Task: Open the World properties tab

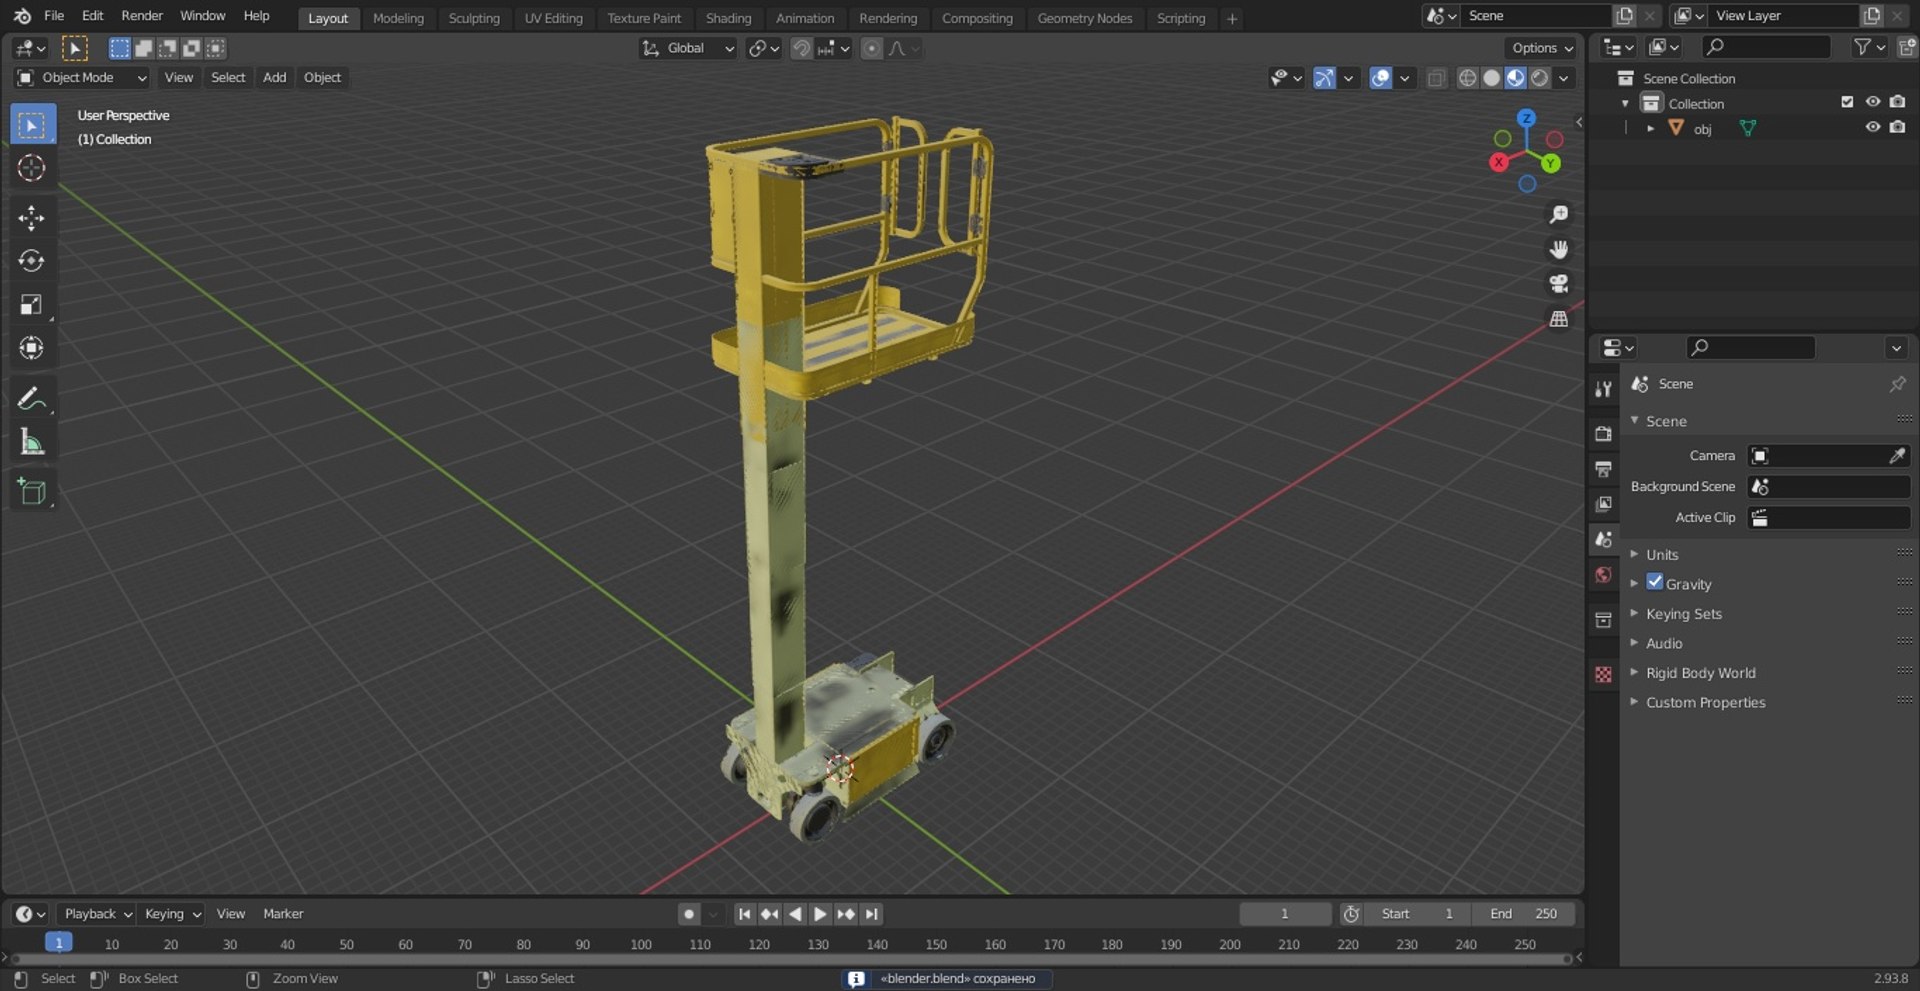Action: click(x=1603, y=575)
